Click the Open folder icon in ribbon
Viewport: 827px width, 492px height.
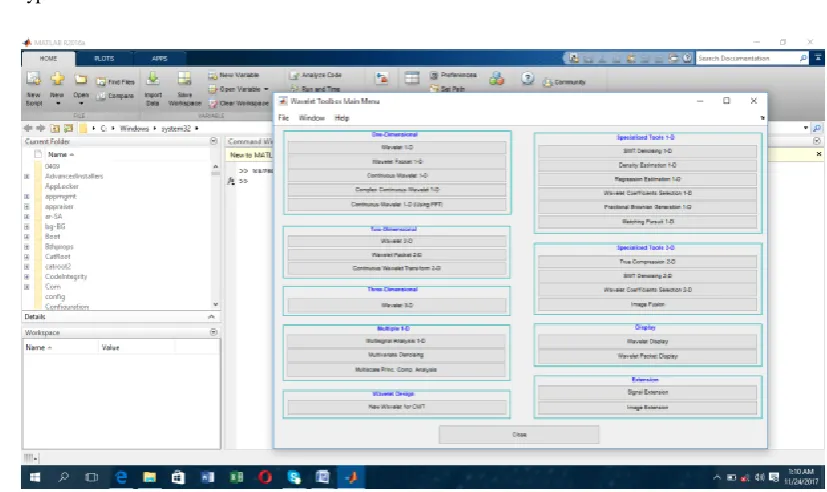pyautogui.click(x=81, y=79)
